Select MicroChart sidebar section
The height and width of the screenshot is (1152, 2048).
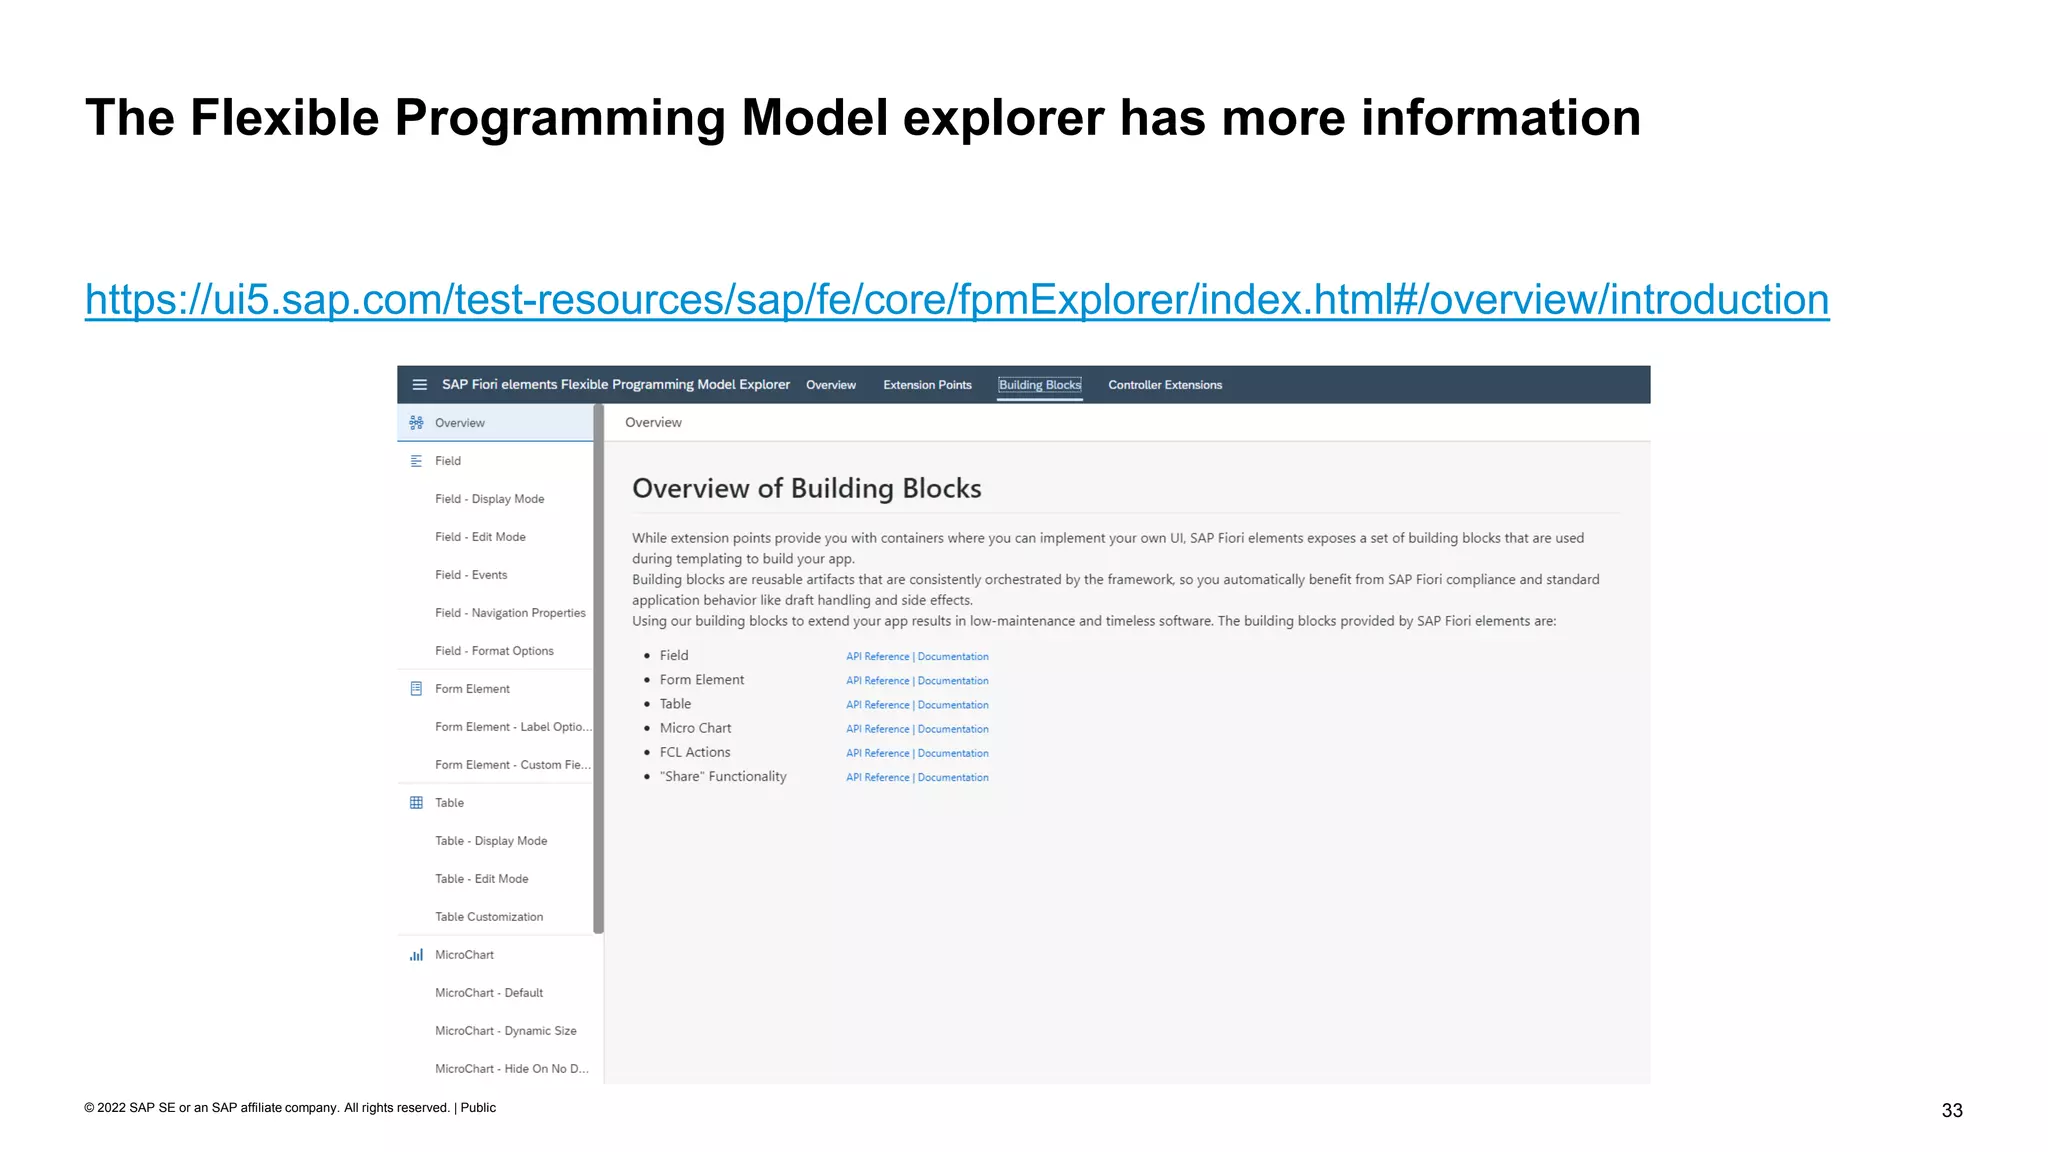point(495,955)
